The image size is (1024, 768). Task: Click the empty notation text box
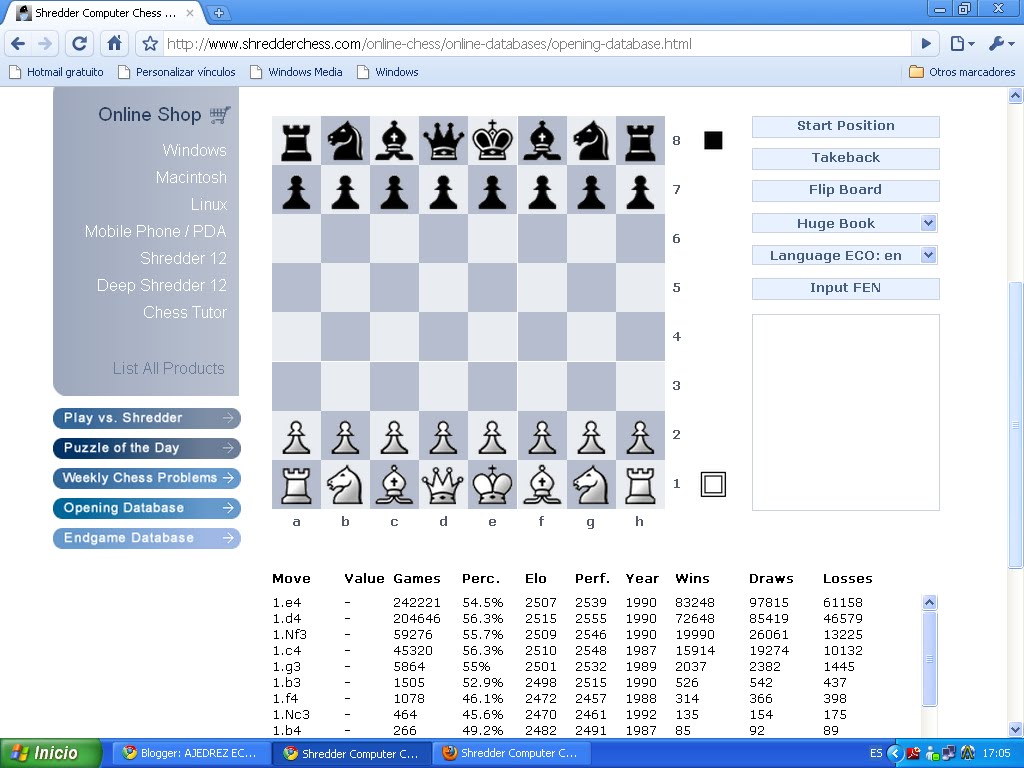[845, 412]
